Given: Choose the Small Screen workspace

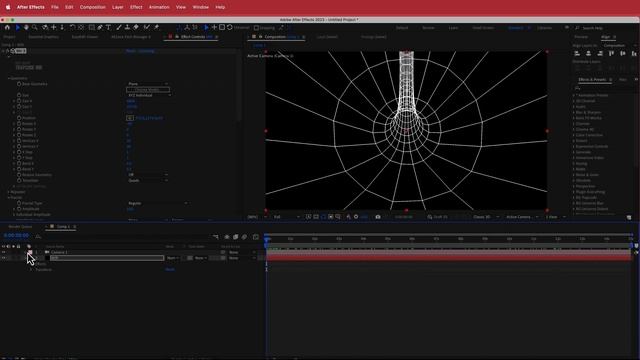Looking at the screenshot, I should tap(483, 28).
